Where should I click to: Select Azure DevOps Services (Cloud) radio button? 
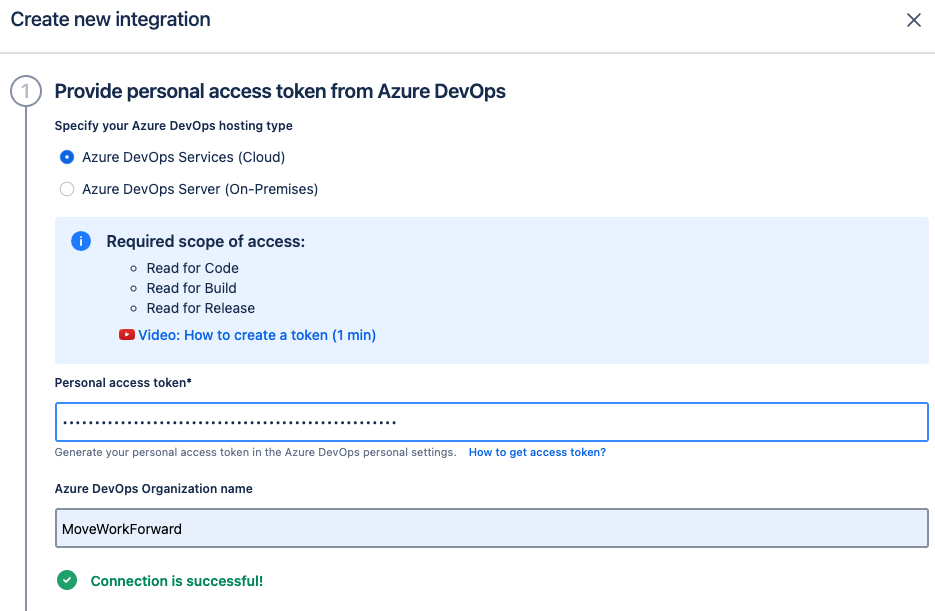(x=67, y=157)
